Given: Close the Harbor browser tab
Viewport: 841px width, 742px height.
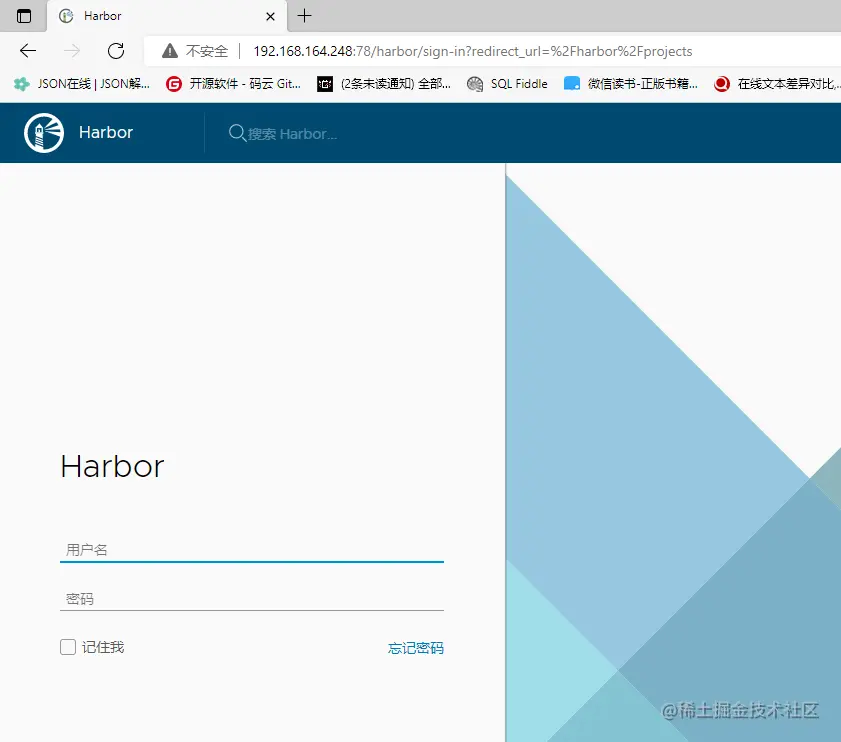Looking at the screenshot, I should click(270, 16).
